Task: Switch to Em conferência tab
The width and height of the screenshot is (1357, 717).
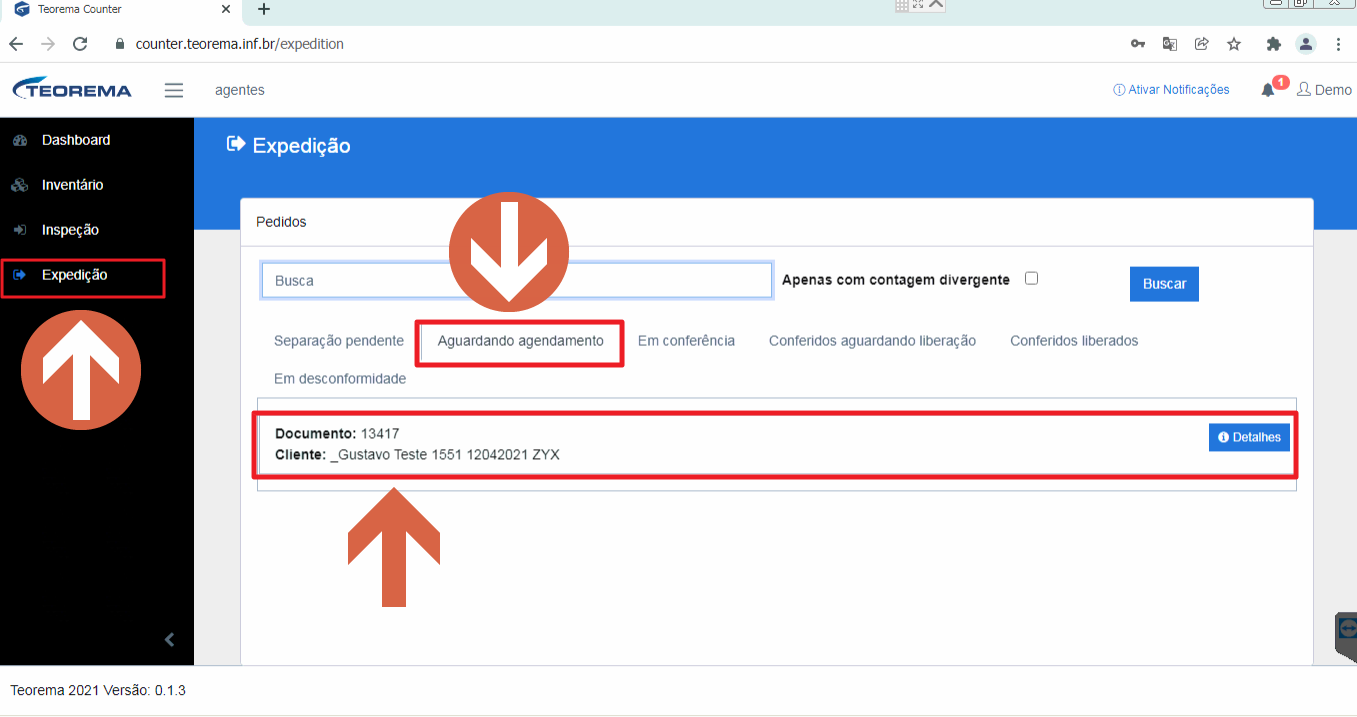Action: tap(686, 341)
